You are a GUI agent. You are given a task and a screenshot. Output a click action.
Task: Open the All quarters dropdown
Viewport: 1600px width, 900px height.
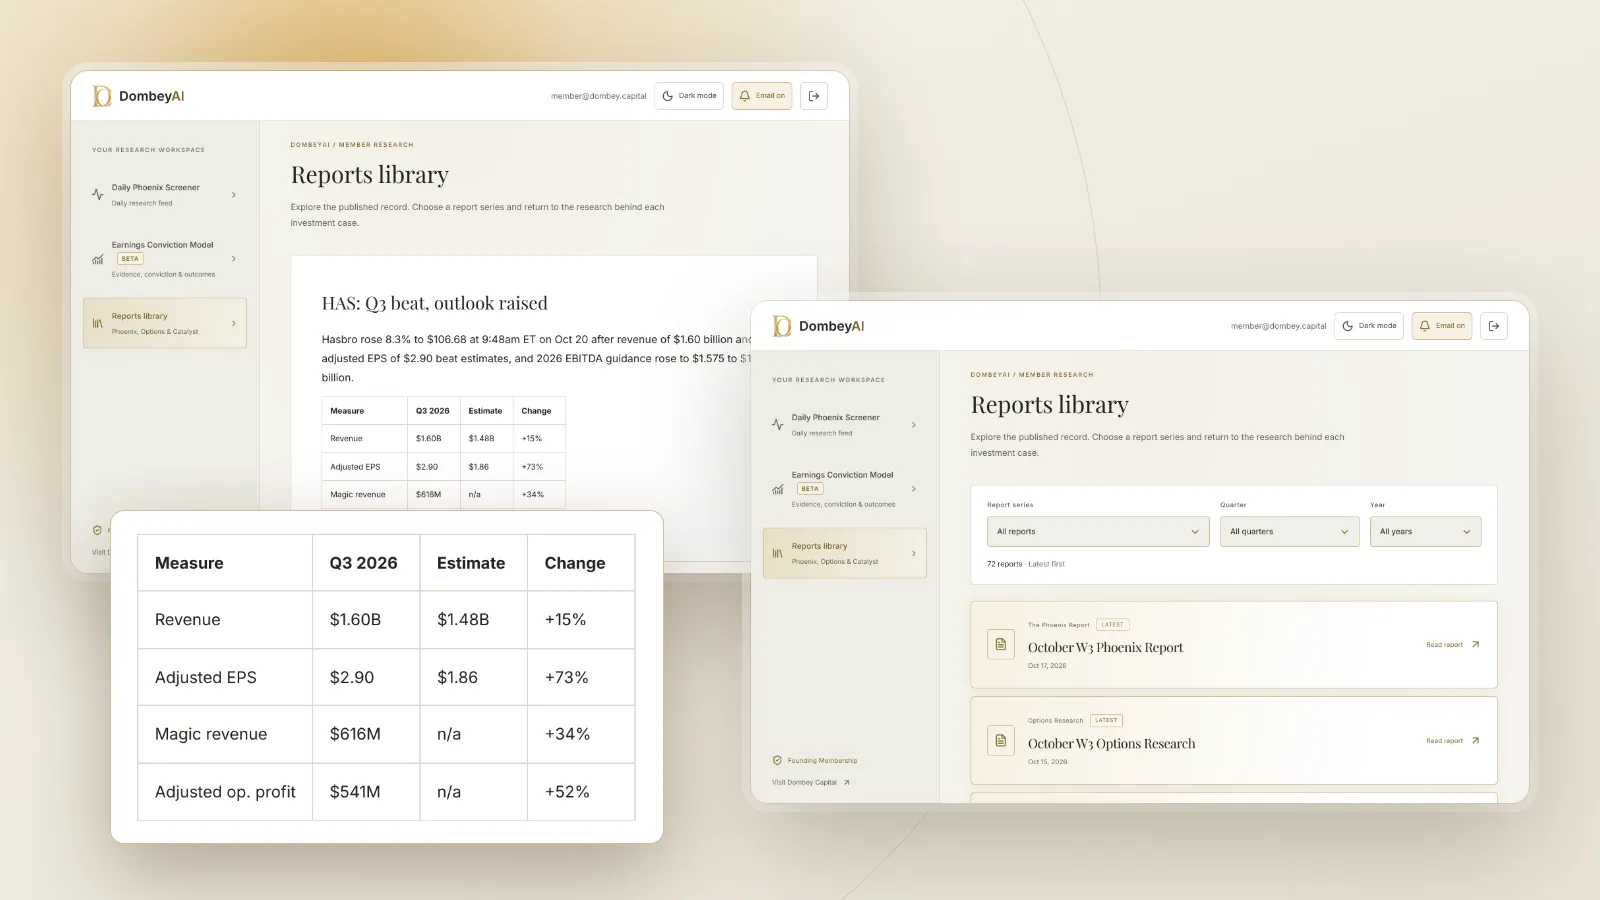pos(1290,532)
